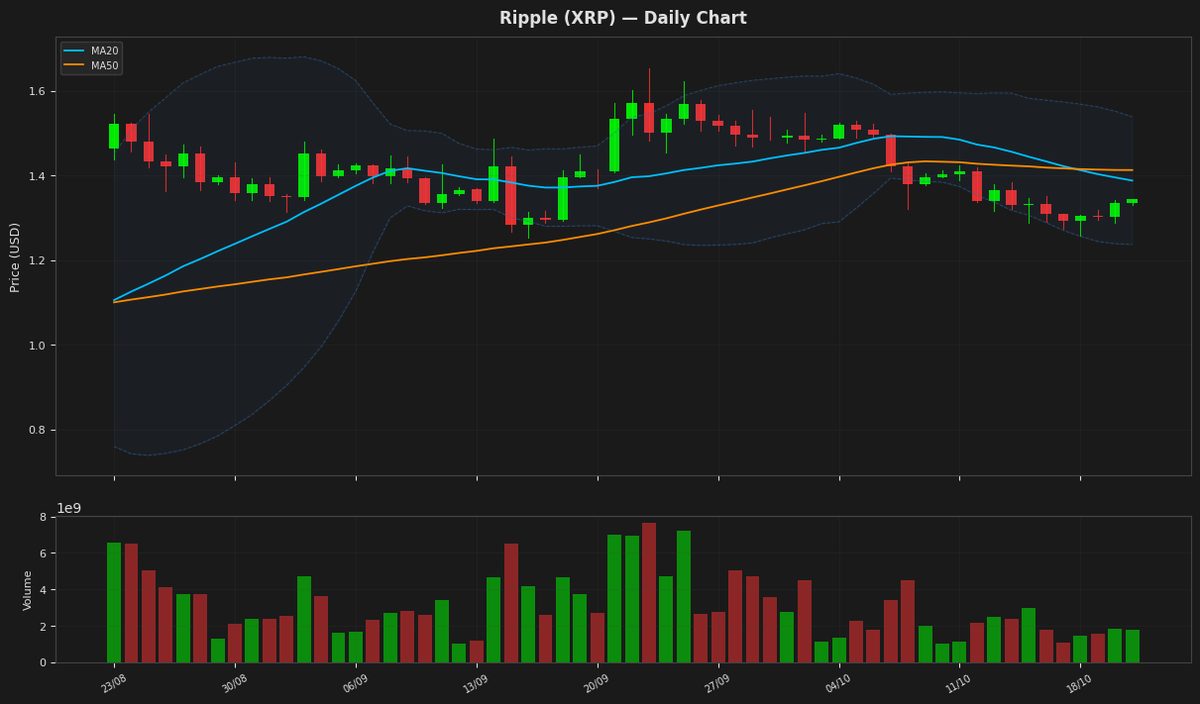
Task: Click the 13/09 date label
Action: [475, 683]
